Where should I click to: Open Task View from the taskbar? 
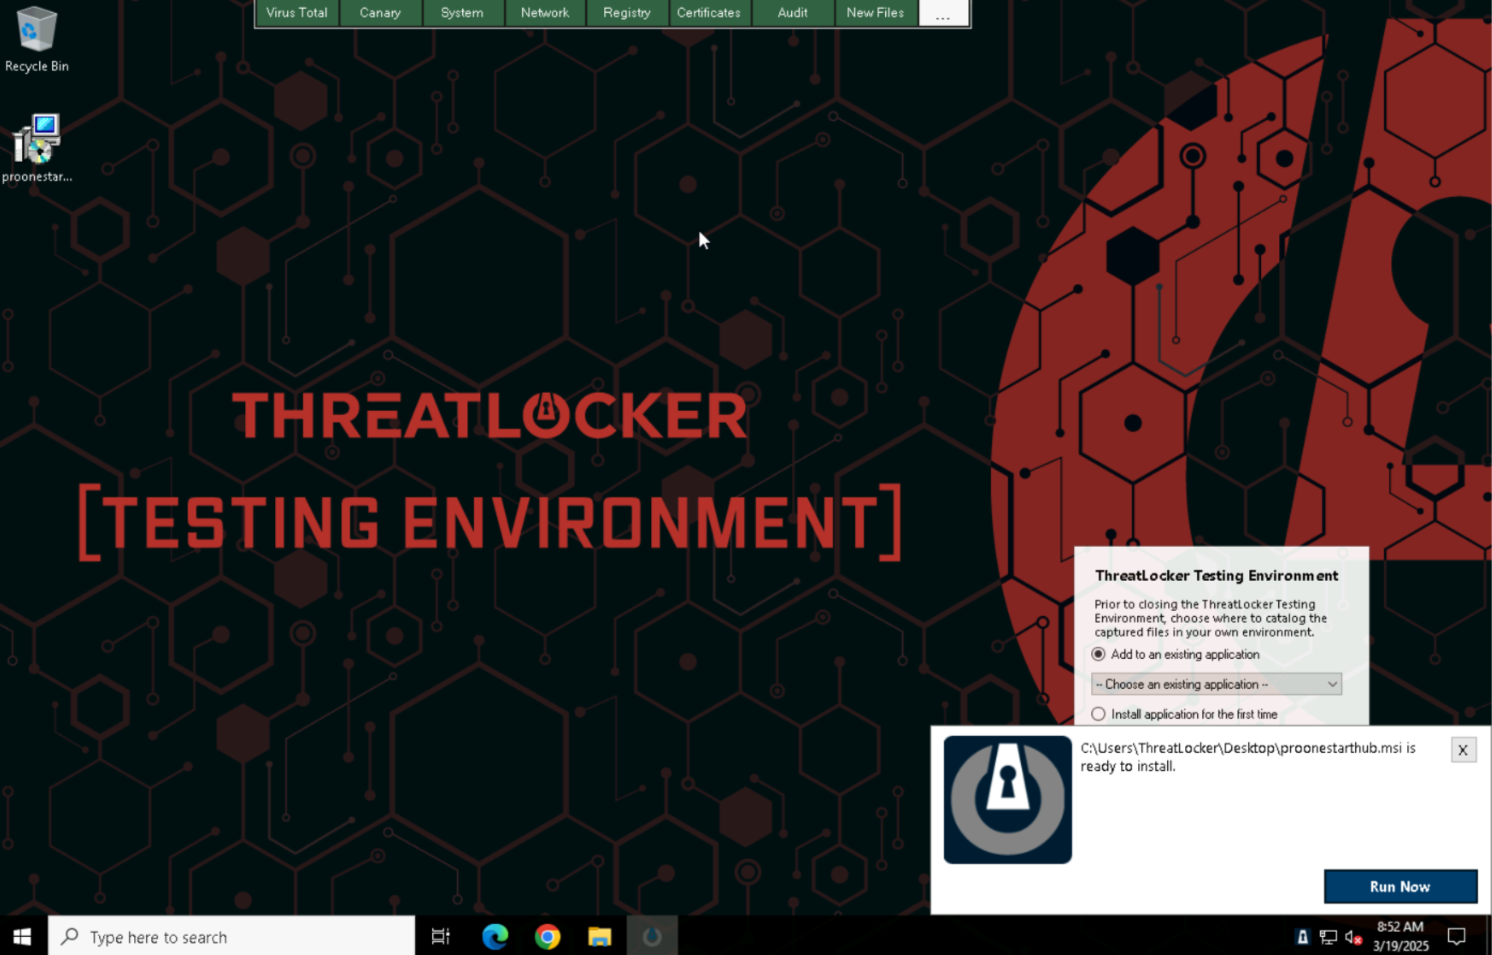[x=441, y=936]
